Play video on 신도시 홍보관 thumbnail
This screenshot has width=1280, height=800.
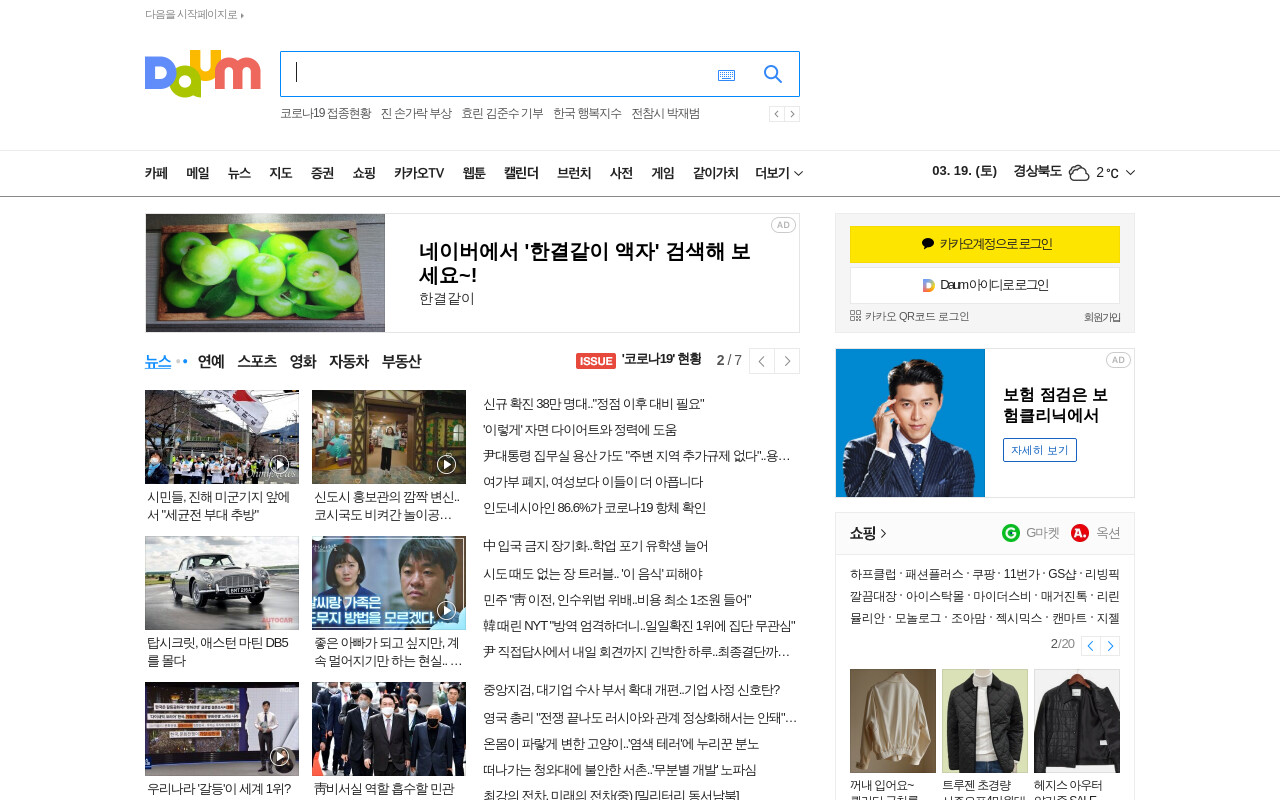[447, 464]
